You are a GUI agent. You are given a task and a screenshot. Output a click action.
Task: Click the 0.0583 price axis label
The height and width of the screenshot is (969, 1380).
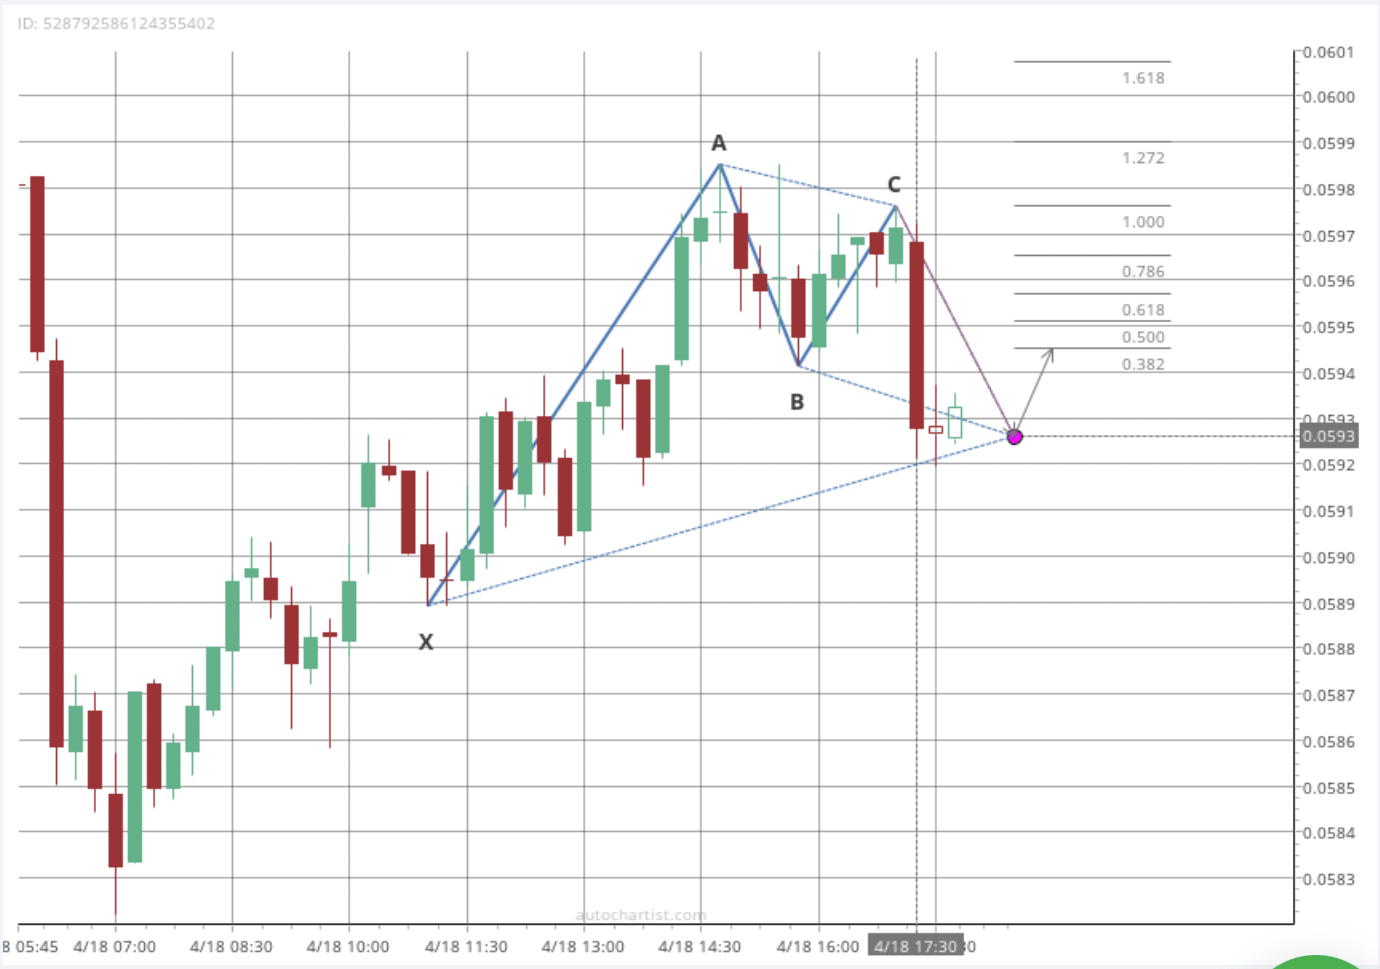[1329, 880]
